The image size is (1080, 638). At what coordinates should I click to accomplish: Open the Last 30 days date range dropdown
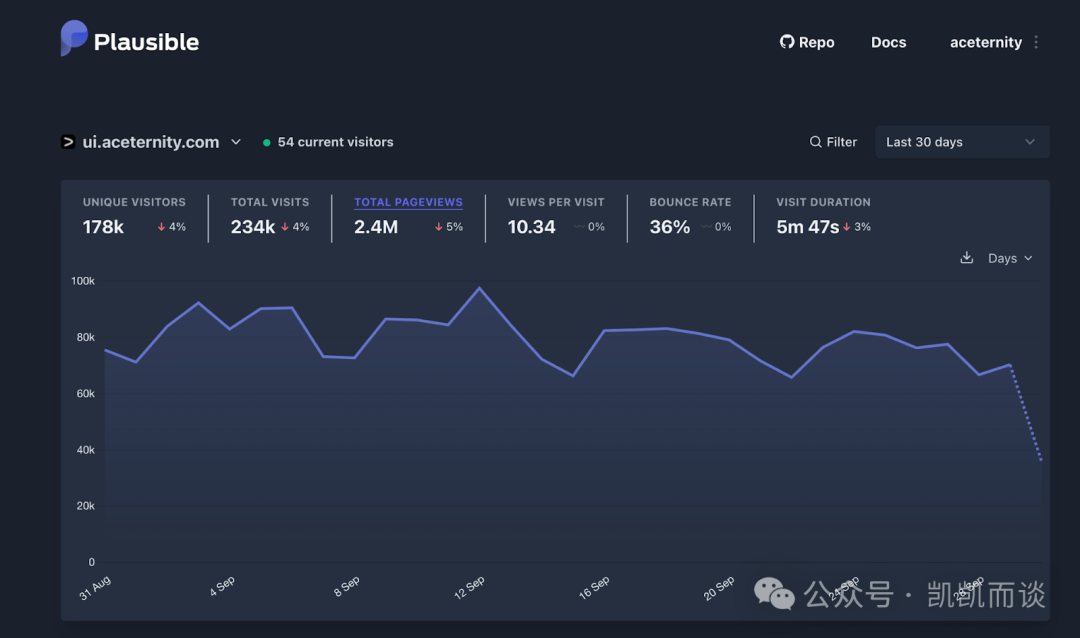click(962, 142)
